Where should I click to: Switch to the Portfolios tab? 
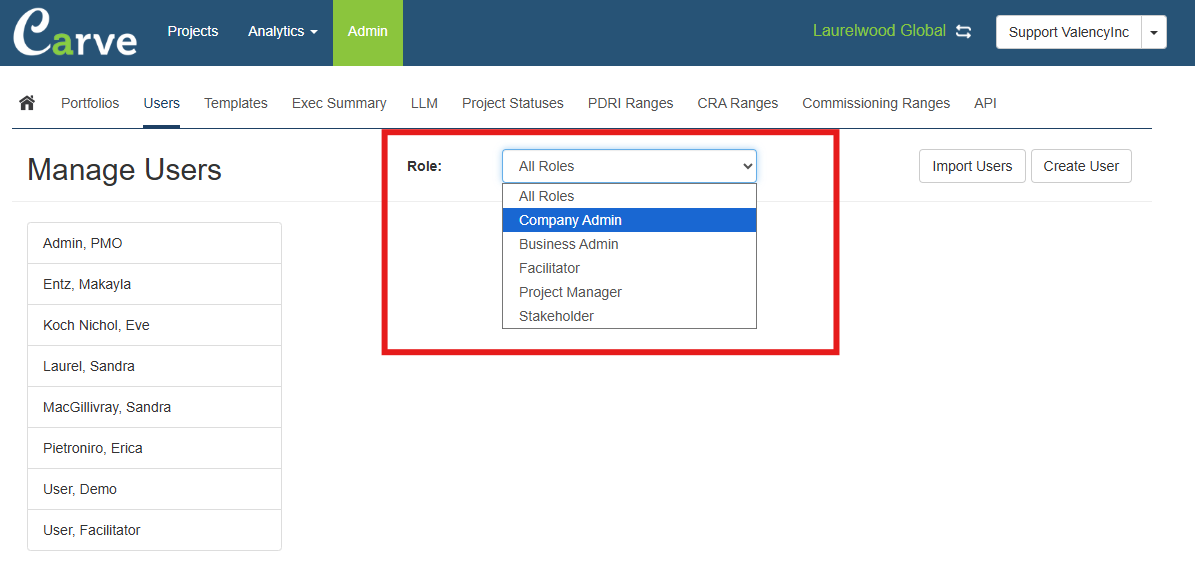(x=90, y=103)
